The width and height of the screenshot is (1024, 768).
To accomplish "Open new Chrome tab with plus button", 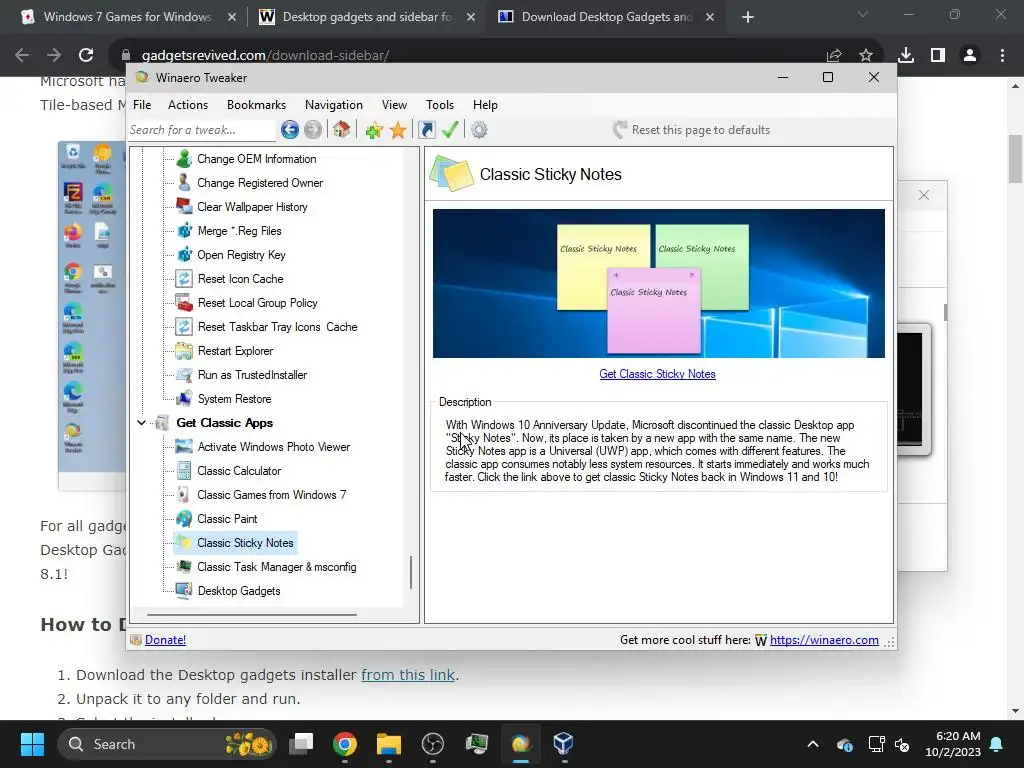I will coord(748,17).
